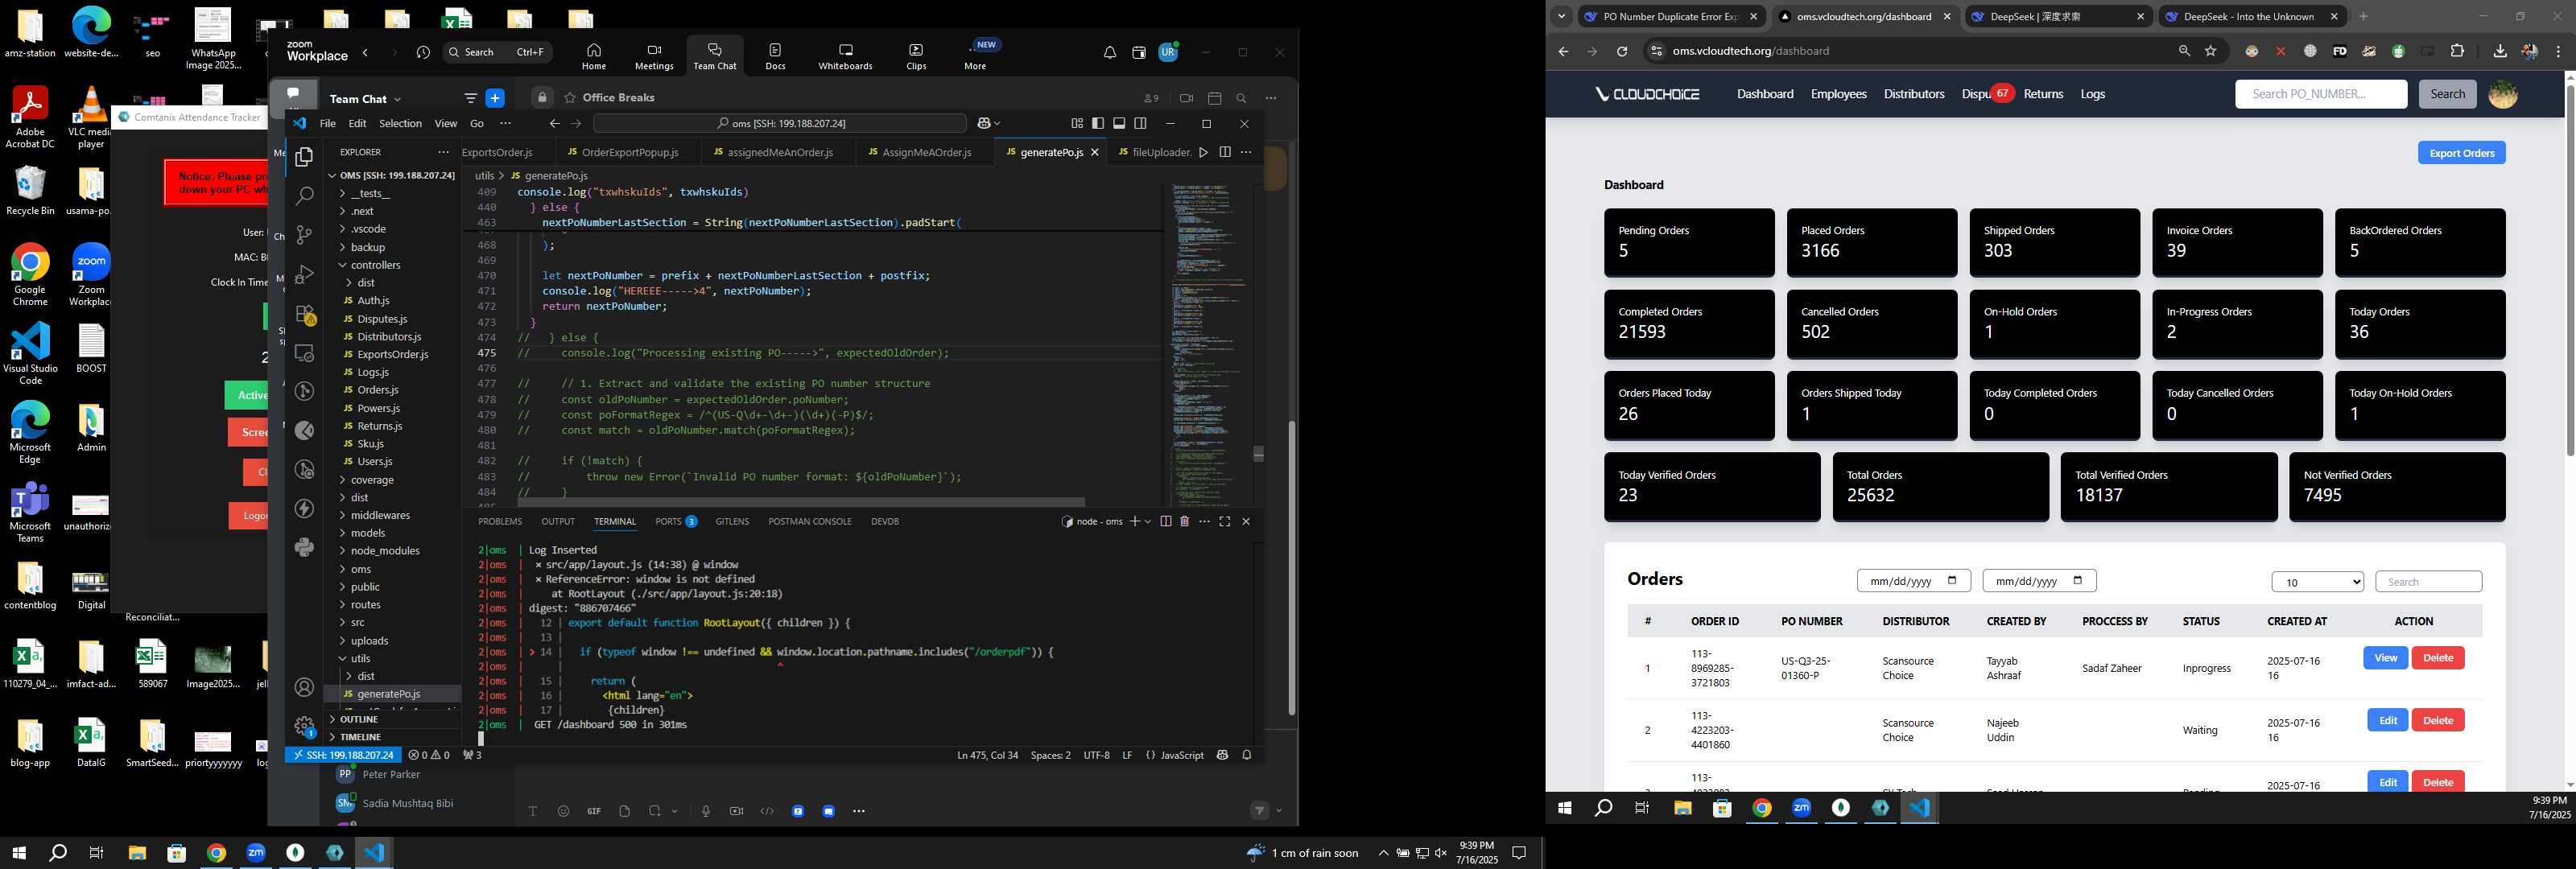Click the first mm/dd/yyyy date field
Image resolution: width=2576 pixels, height=869 pixels.
[x=1913, y=582]
